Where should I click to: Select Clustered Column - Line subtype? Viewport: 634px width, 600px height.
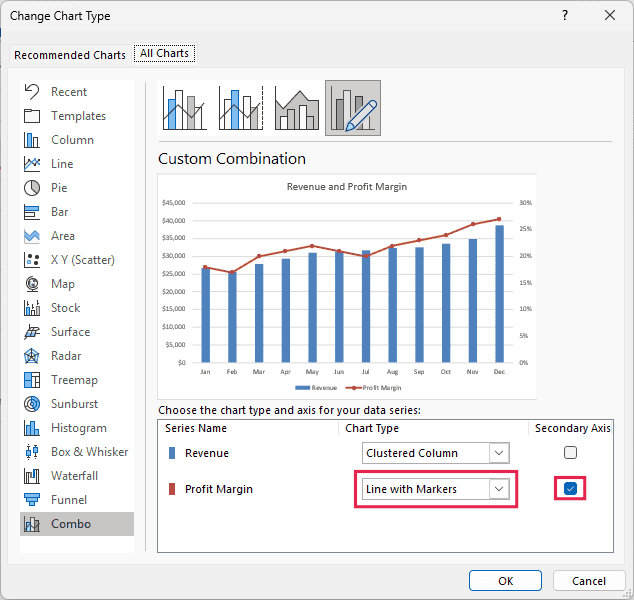185,108
